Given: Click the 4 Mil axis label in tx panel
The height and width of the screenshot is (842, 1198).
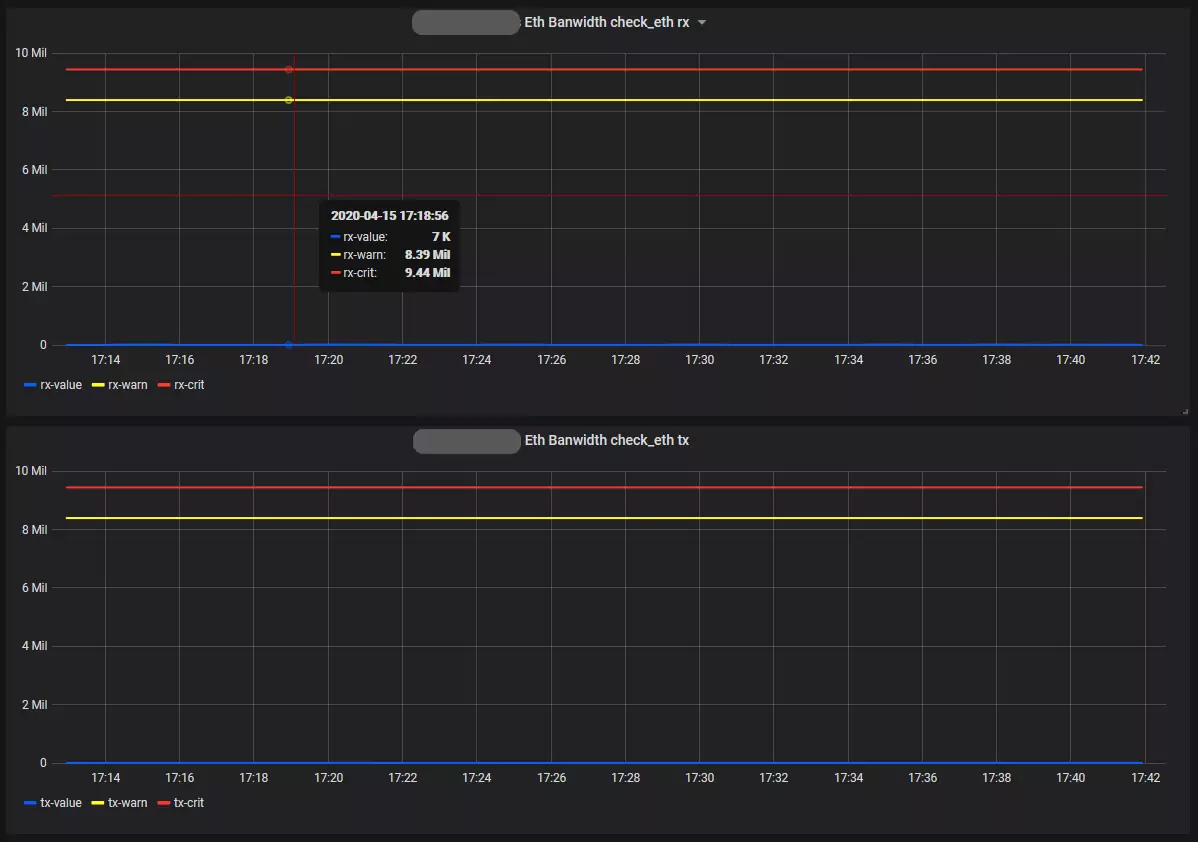Looking at the screenshot, I should [34, 646].
